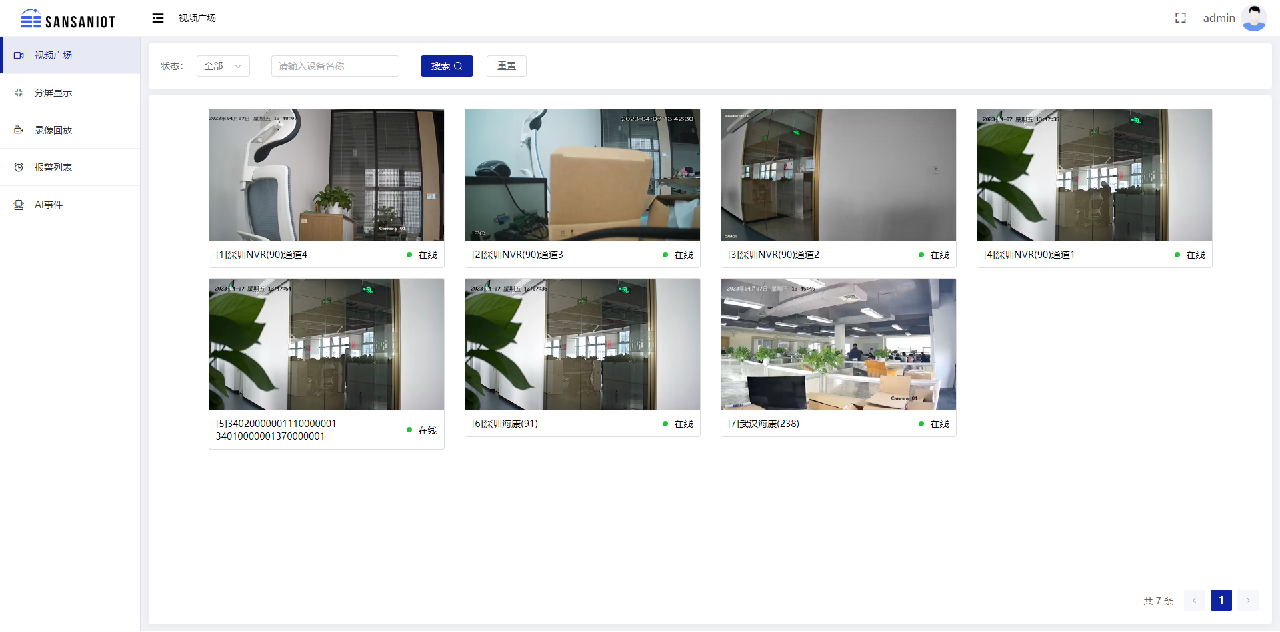Toggle fullscreen with the top-right icon

pyautogui.click(x=1180, y=18)
